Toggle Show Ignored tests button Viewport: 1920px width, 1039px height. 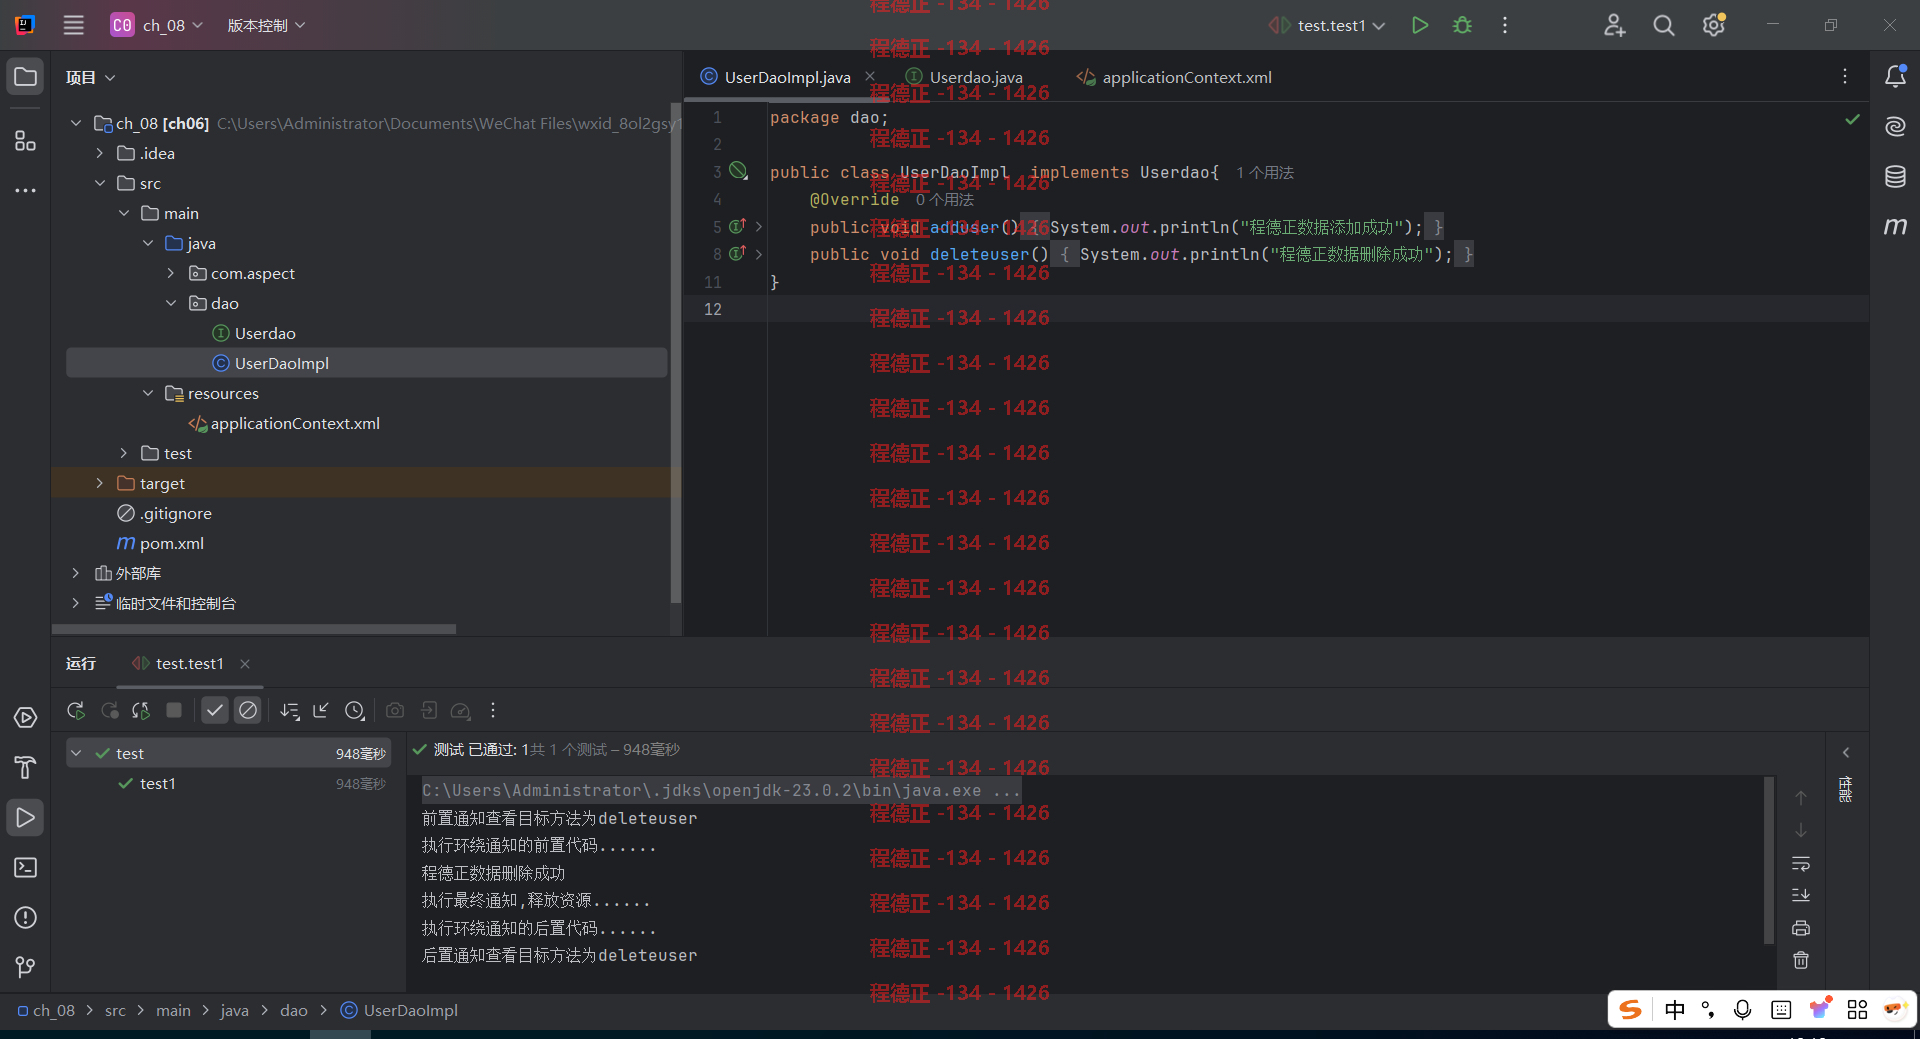click(x=248, y=710)
